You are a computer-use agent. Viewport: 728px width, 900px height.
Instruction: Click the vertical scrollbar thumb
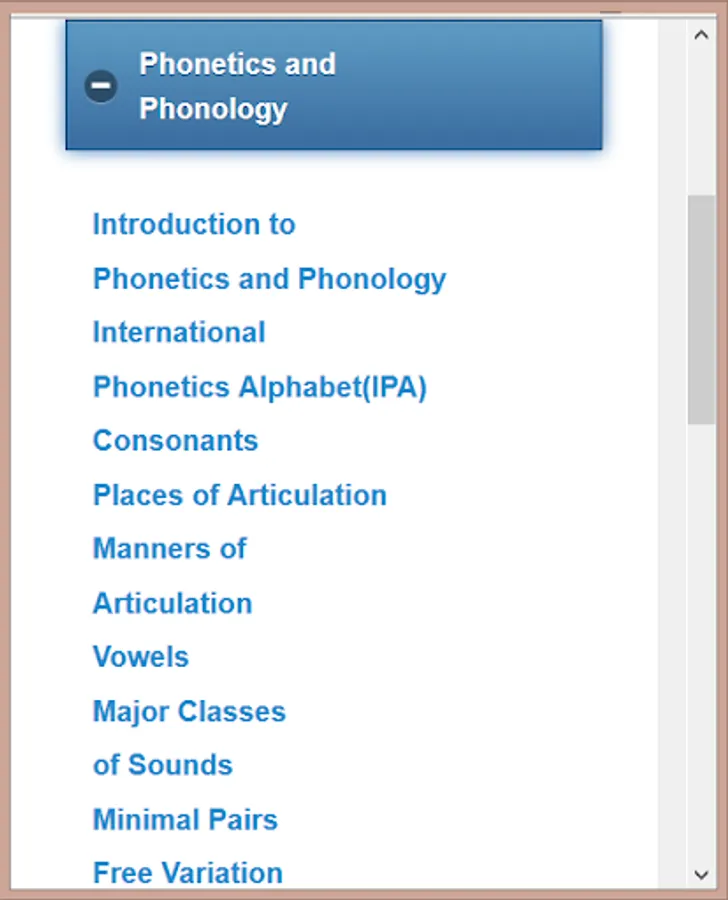tap(701, 310)
